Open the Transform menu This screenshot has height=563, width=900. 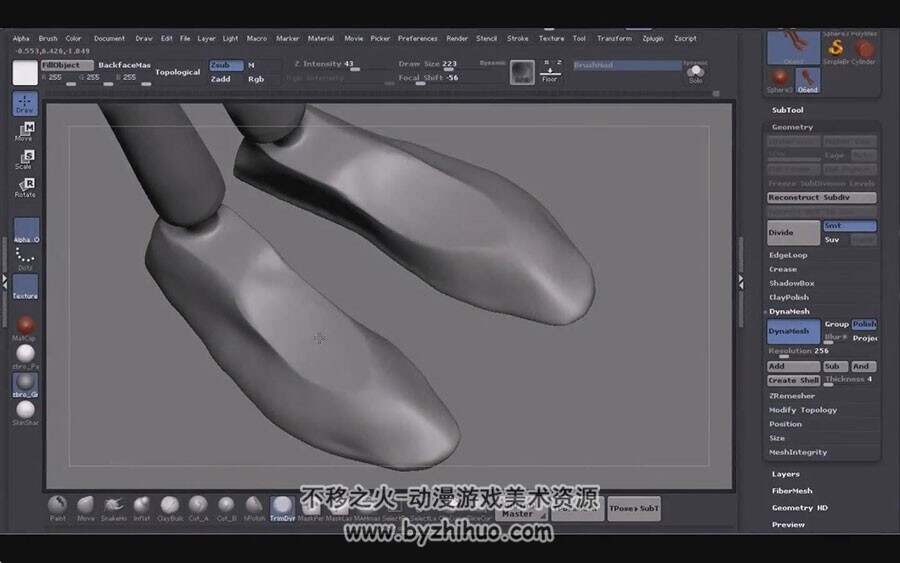click(614, 38)
